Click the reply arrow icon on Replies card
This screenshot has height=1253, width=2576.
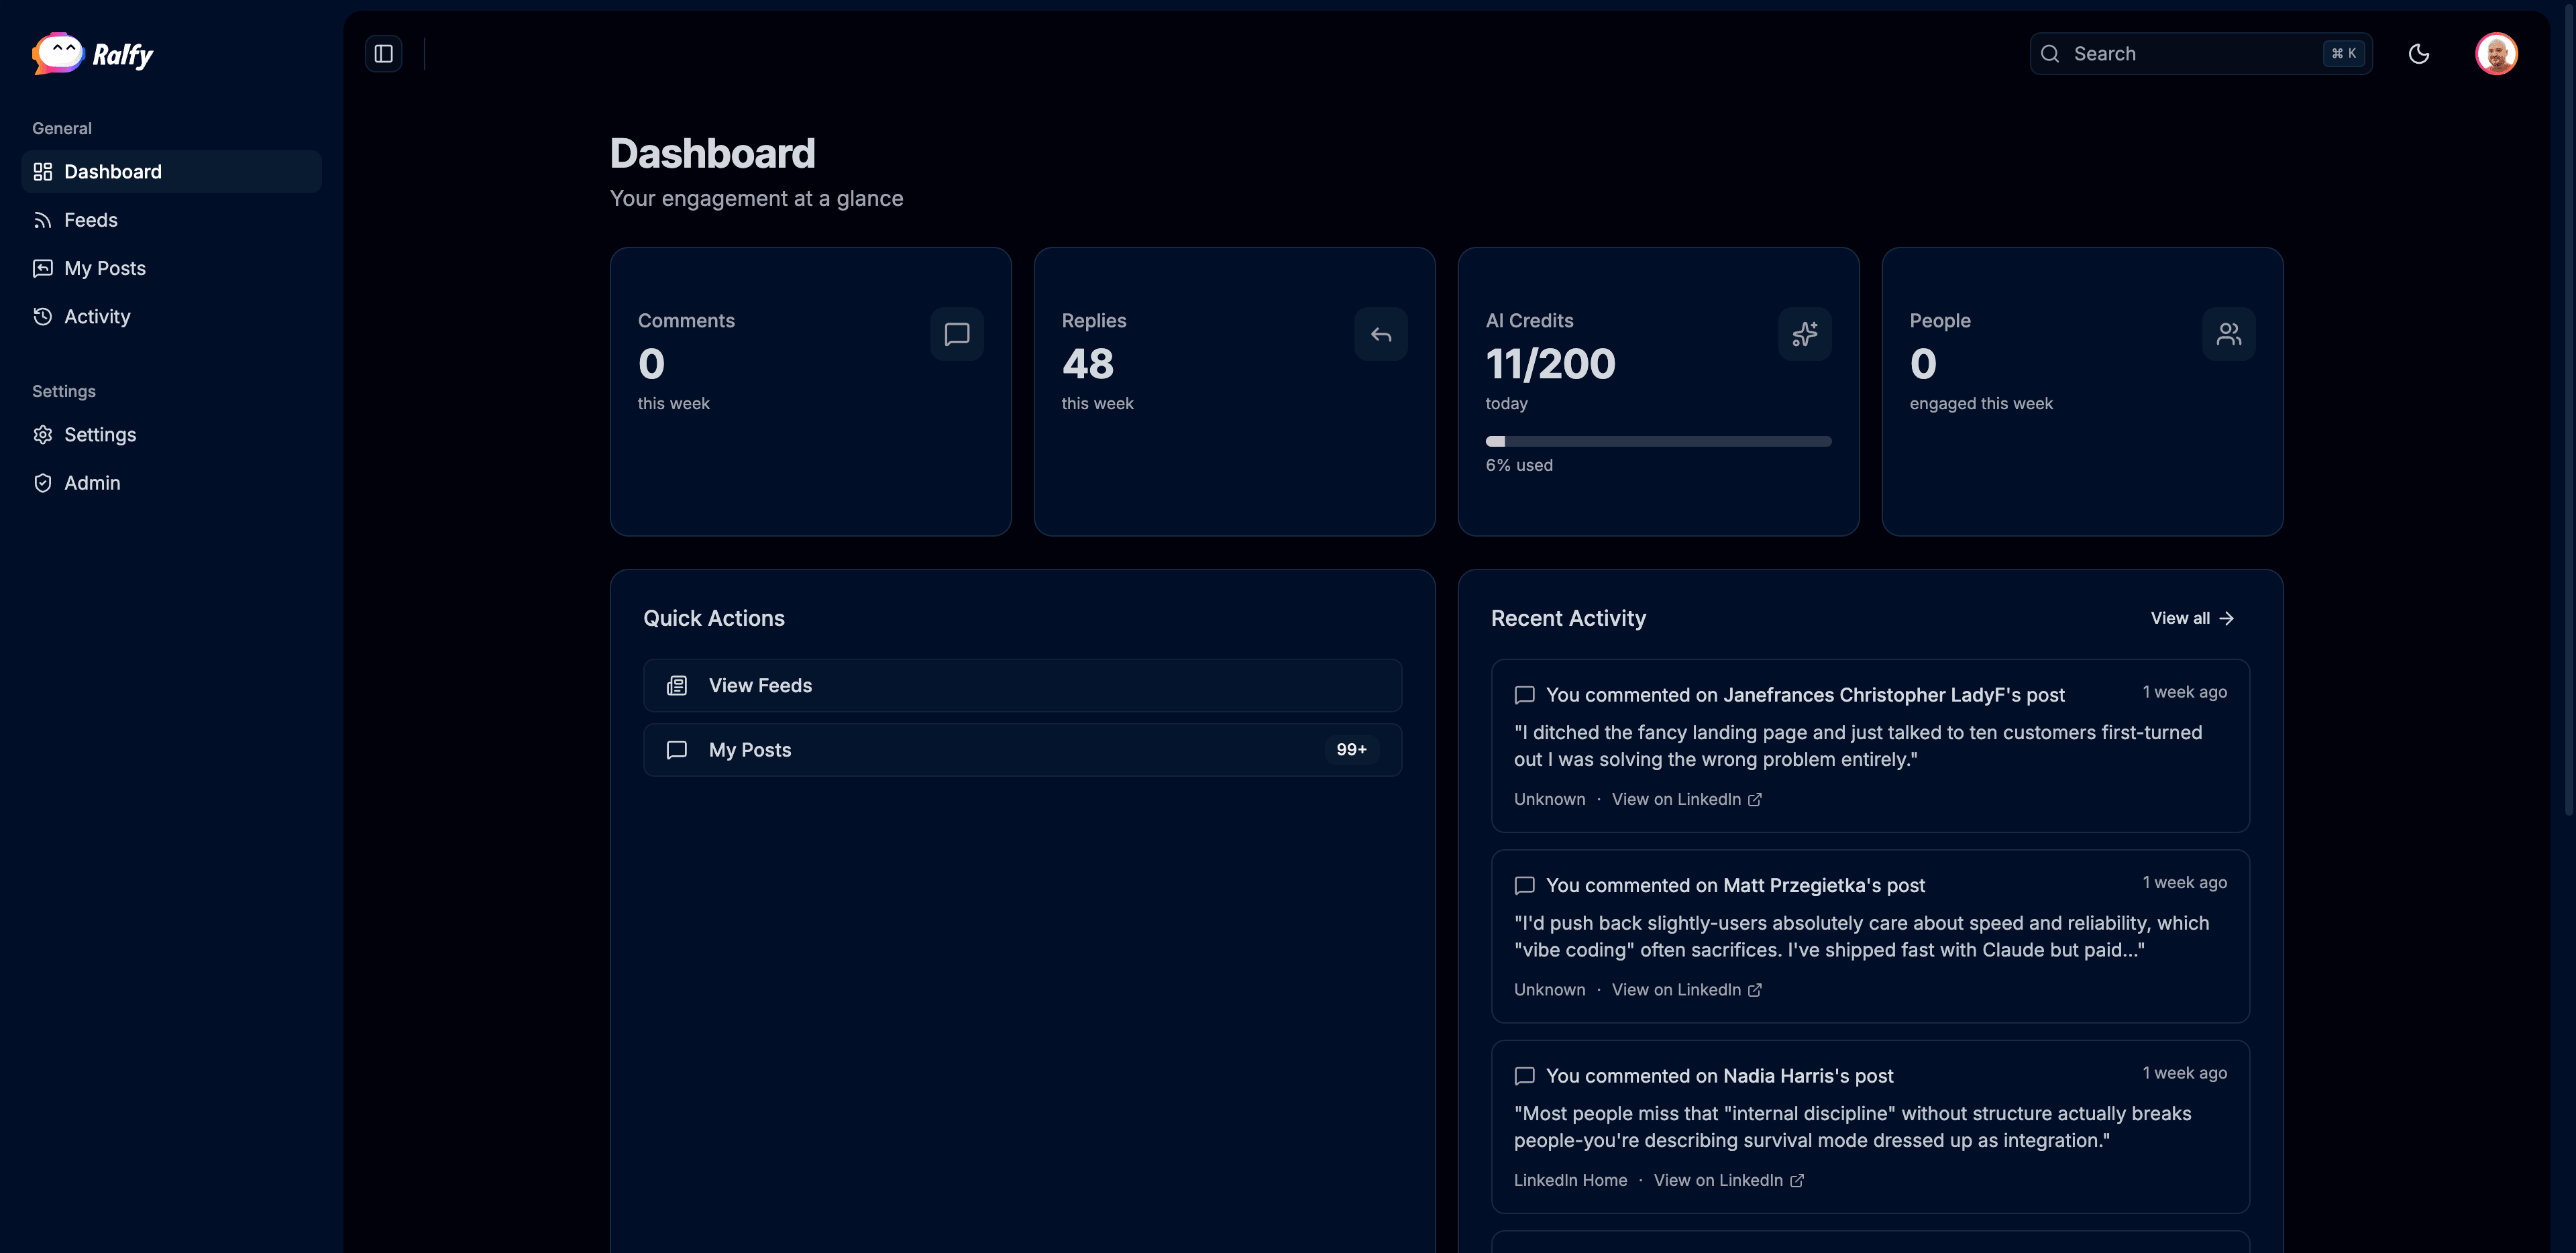[1381, 334]
